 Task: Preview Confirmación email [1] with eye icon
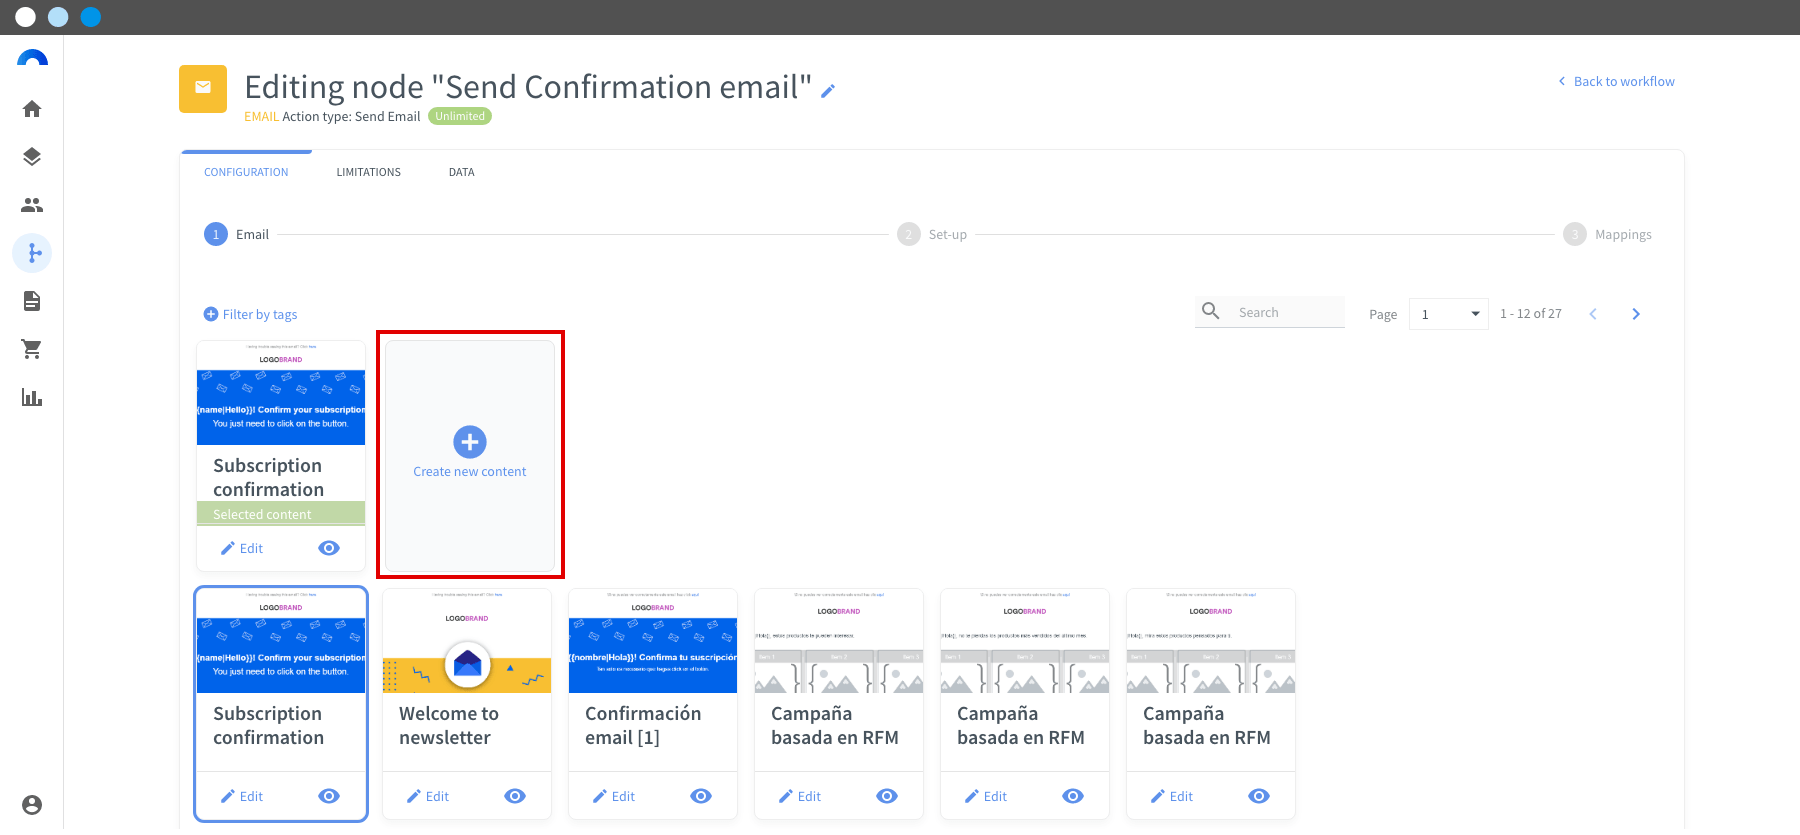(701, 796)
